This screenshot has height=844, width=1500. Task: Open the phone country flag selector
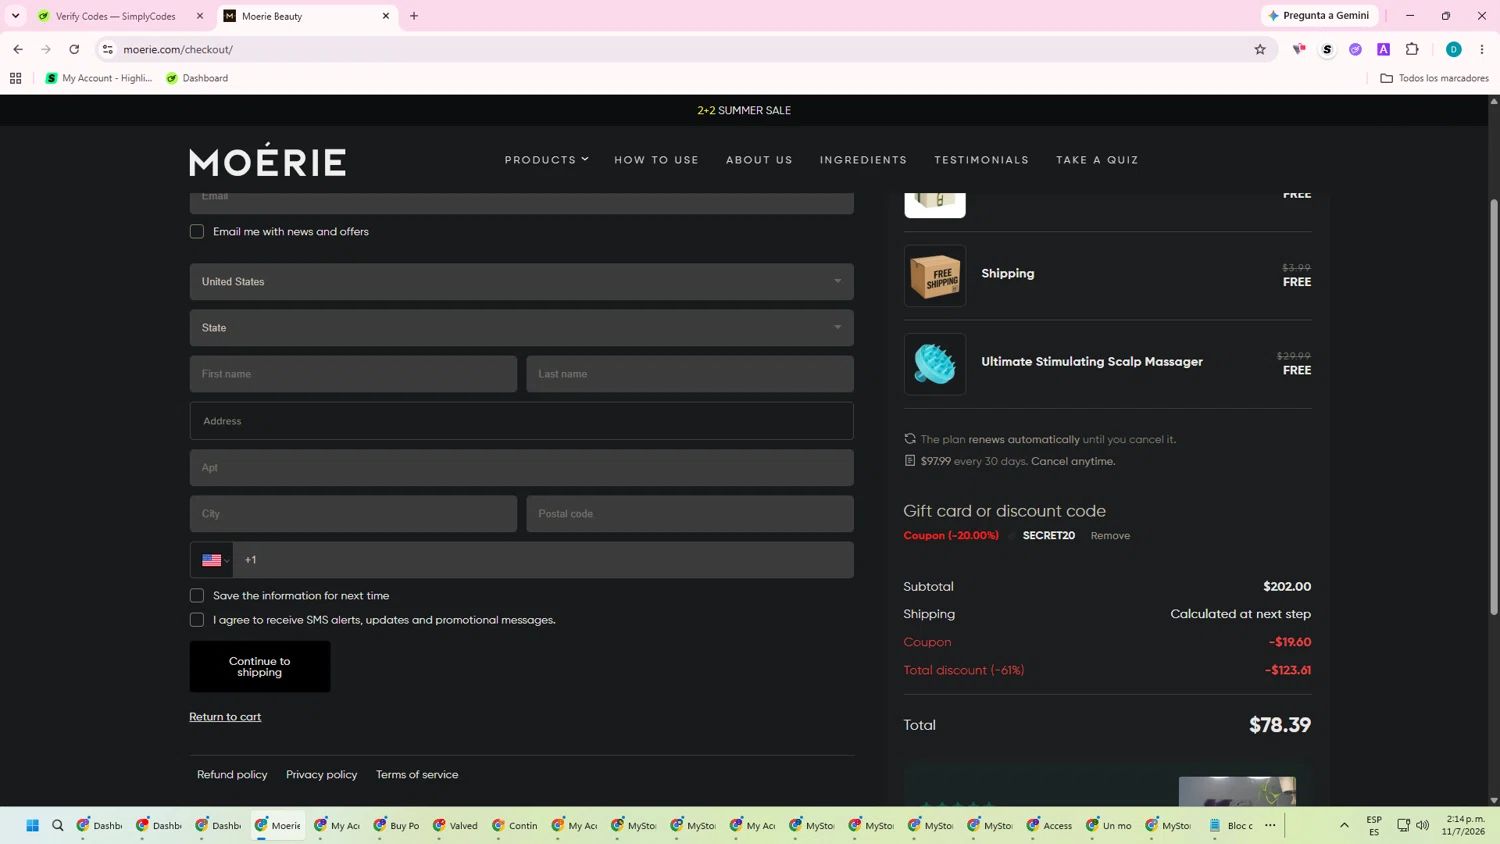point(212,560)
